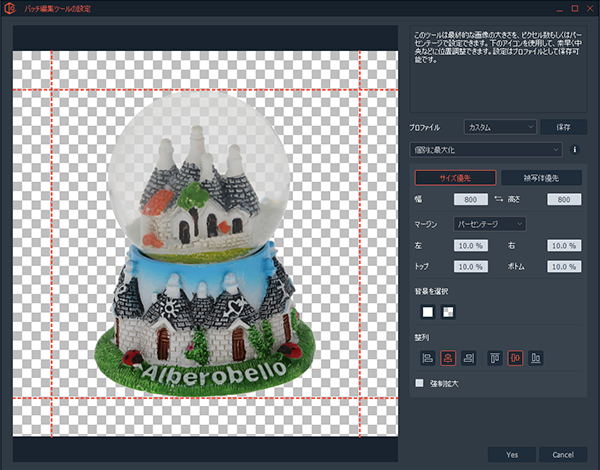
Task: Align image to the left
Action: click(x=428, y=357)
